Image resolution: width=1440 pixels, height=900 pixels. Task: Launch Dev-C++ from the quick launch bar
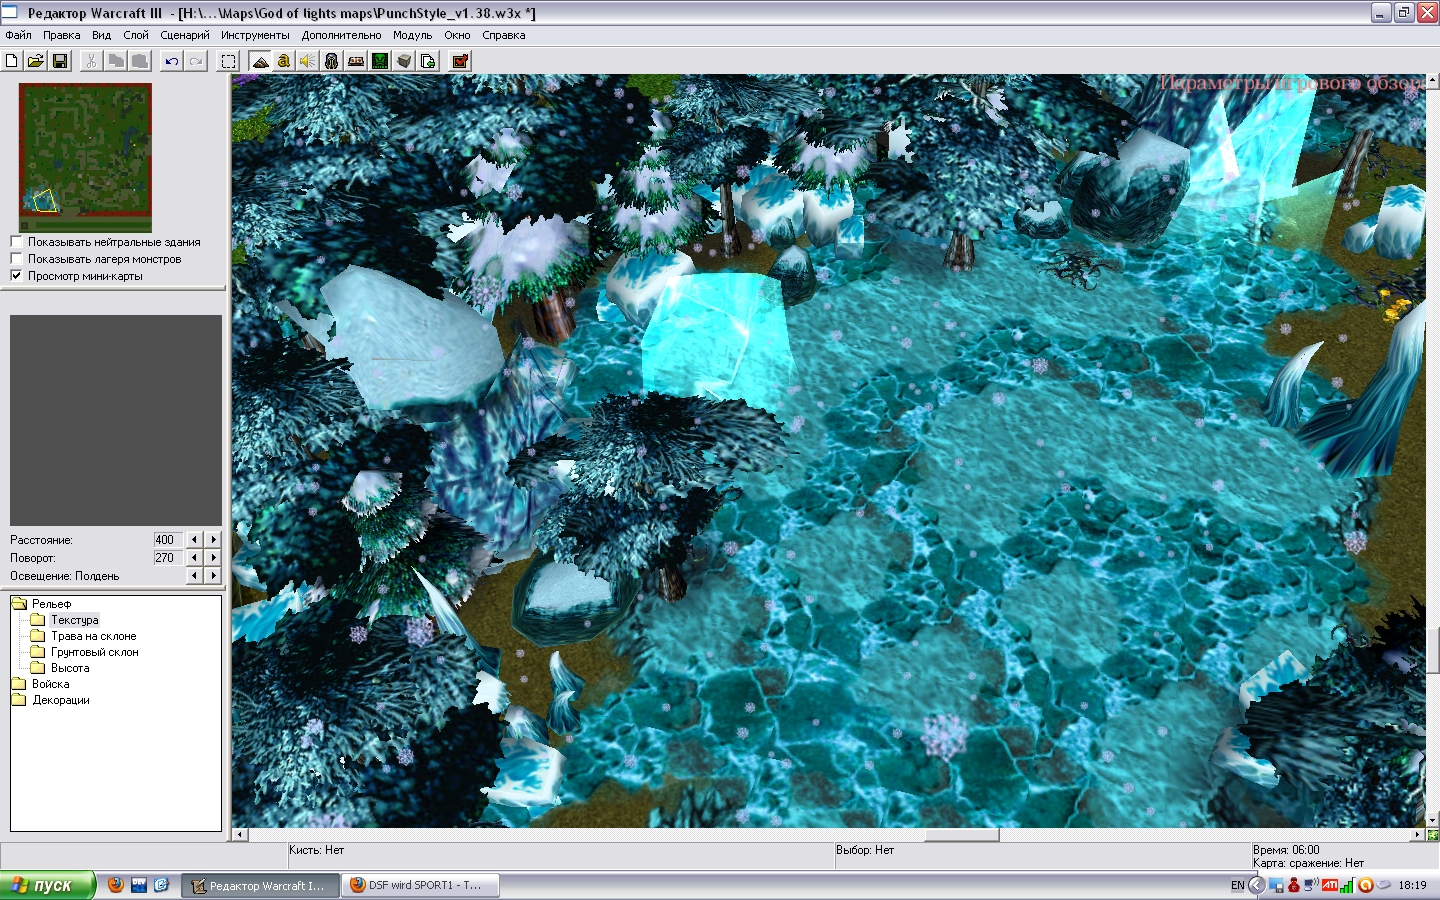click(x=139, y=885)
